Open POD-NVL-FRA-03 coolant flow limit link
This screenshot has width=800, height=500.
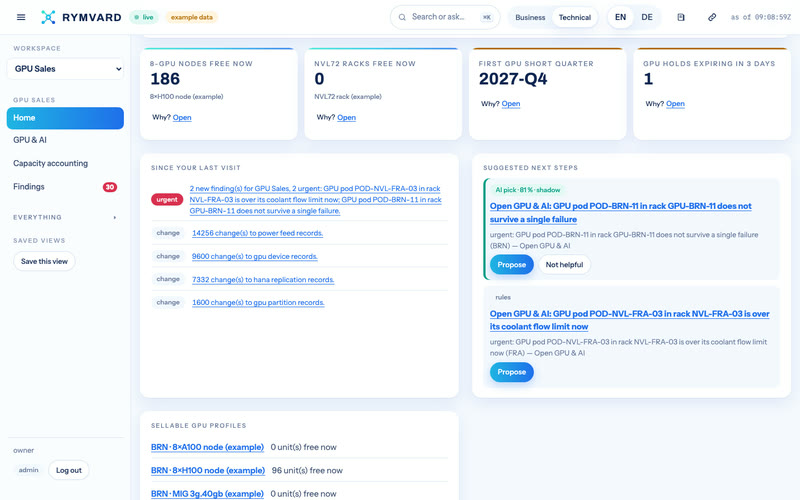click(630, 320)
